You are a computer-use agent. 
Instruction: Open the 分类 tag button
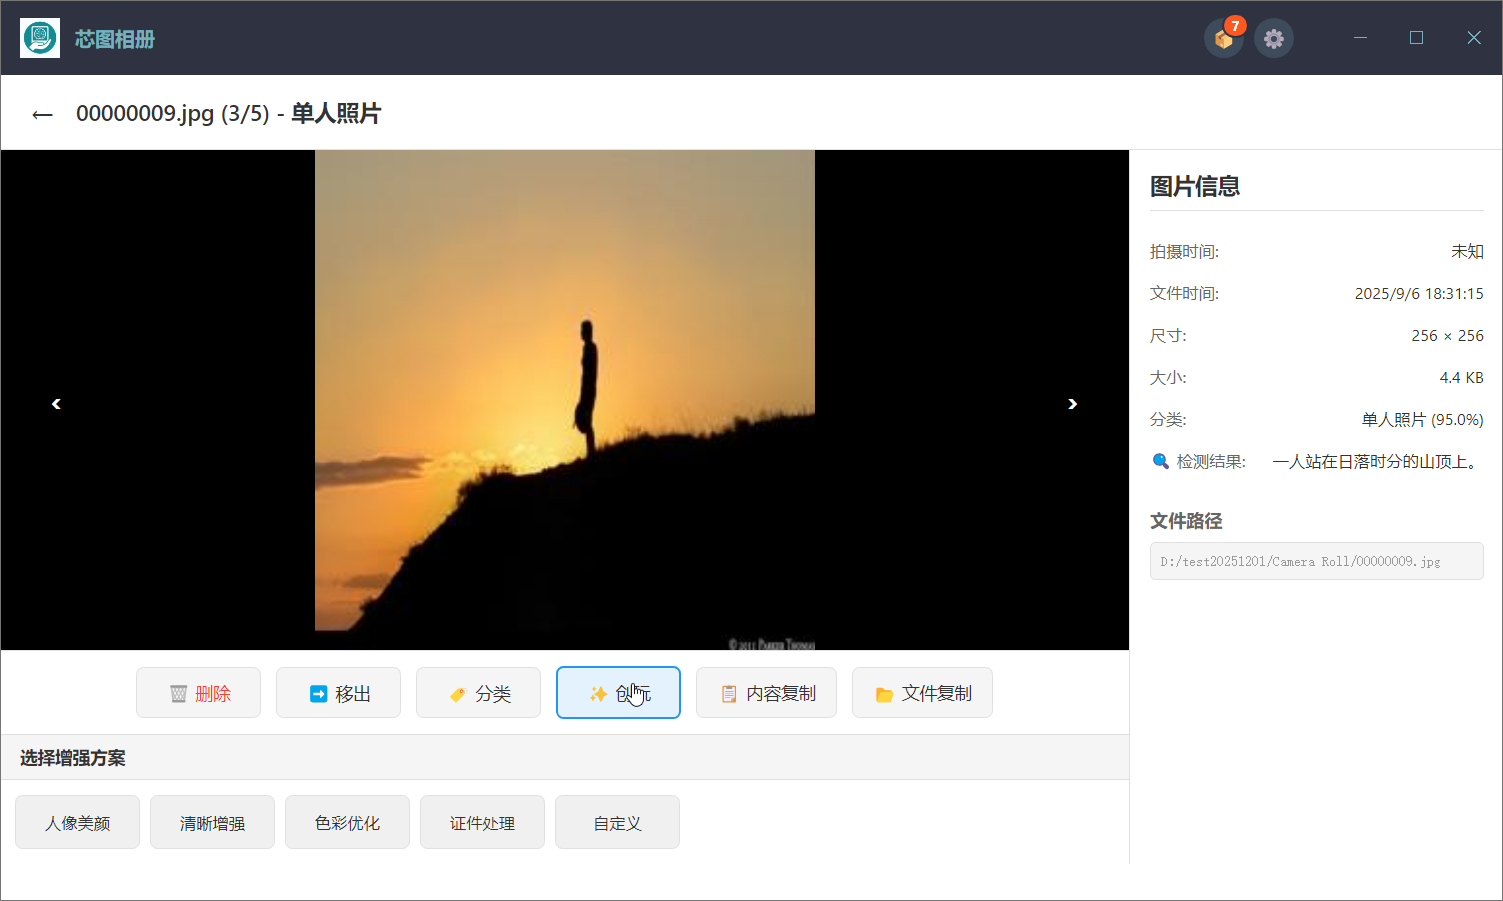pos(478,693)
